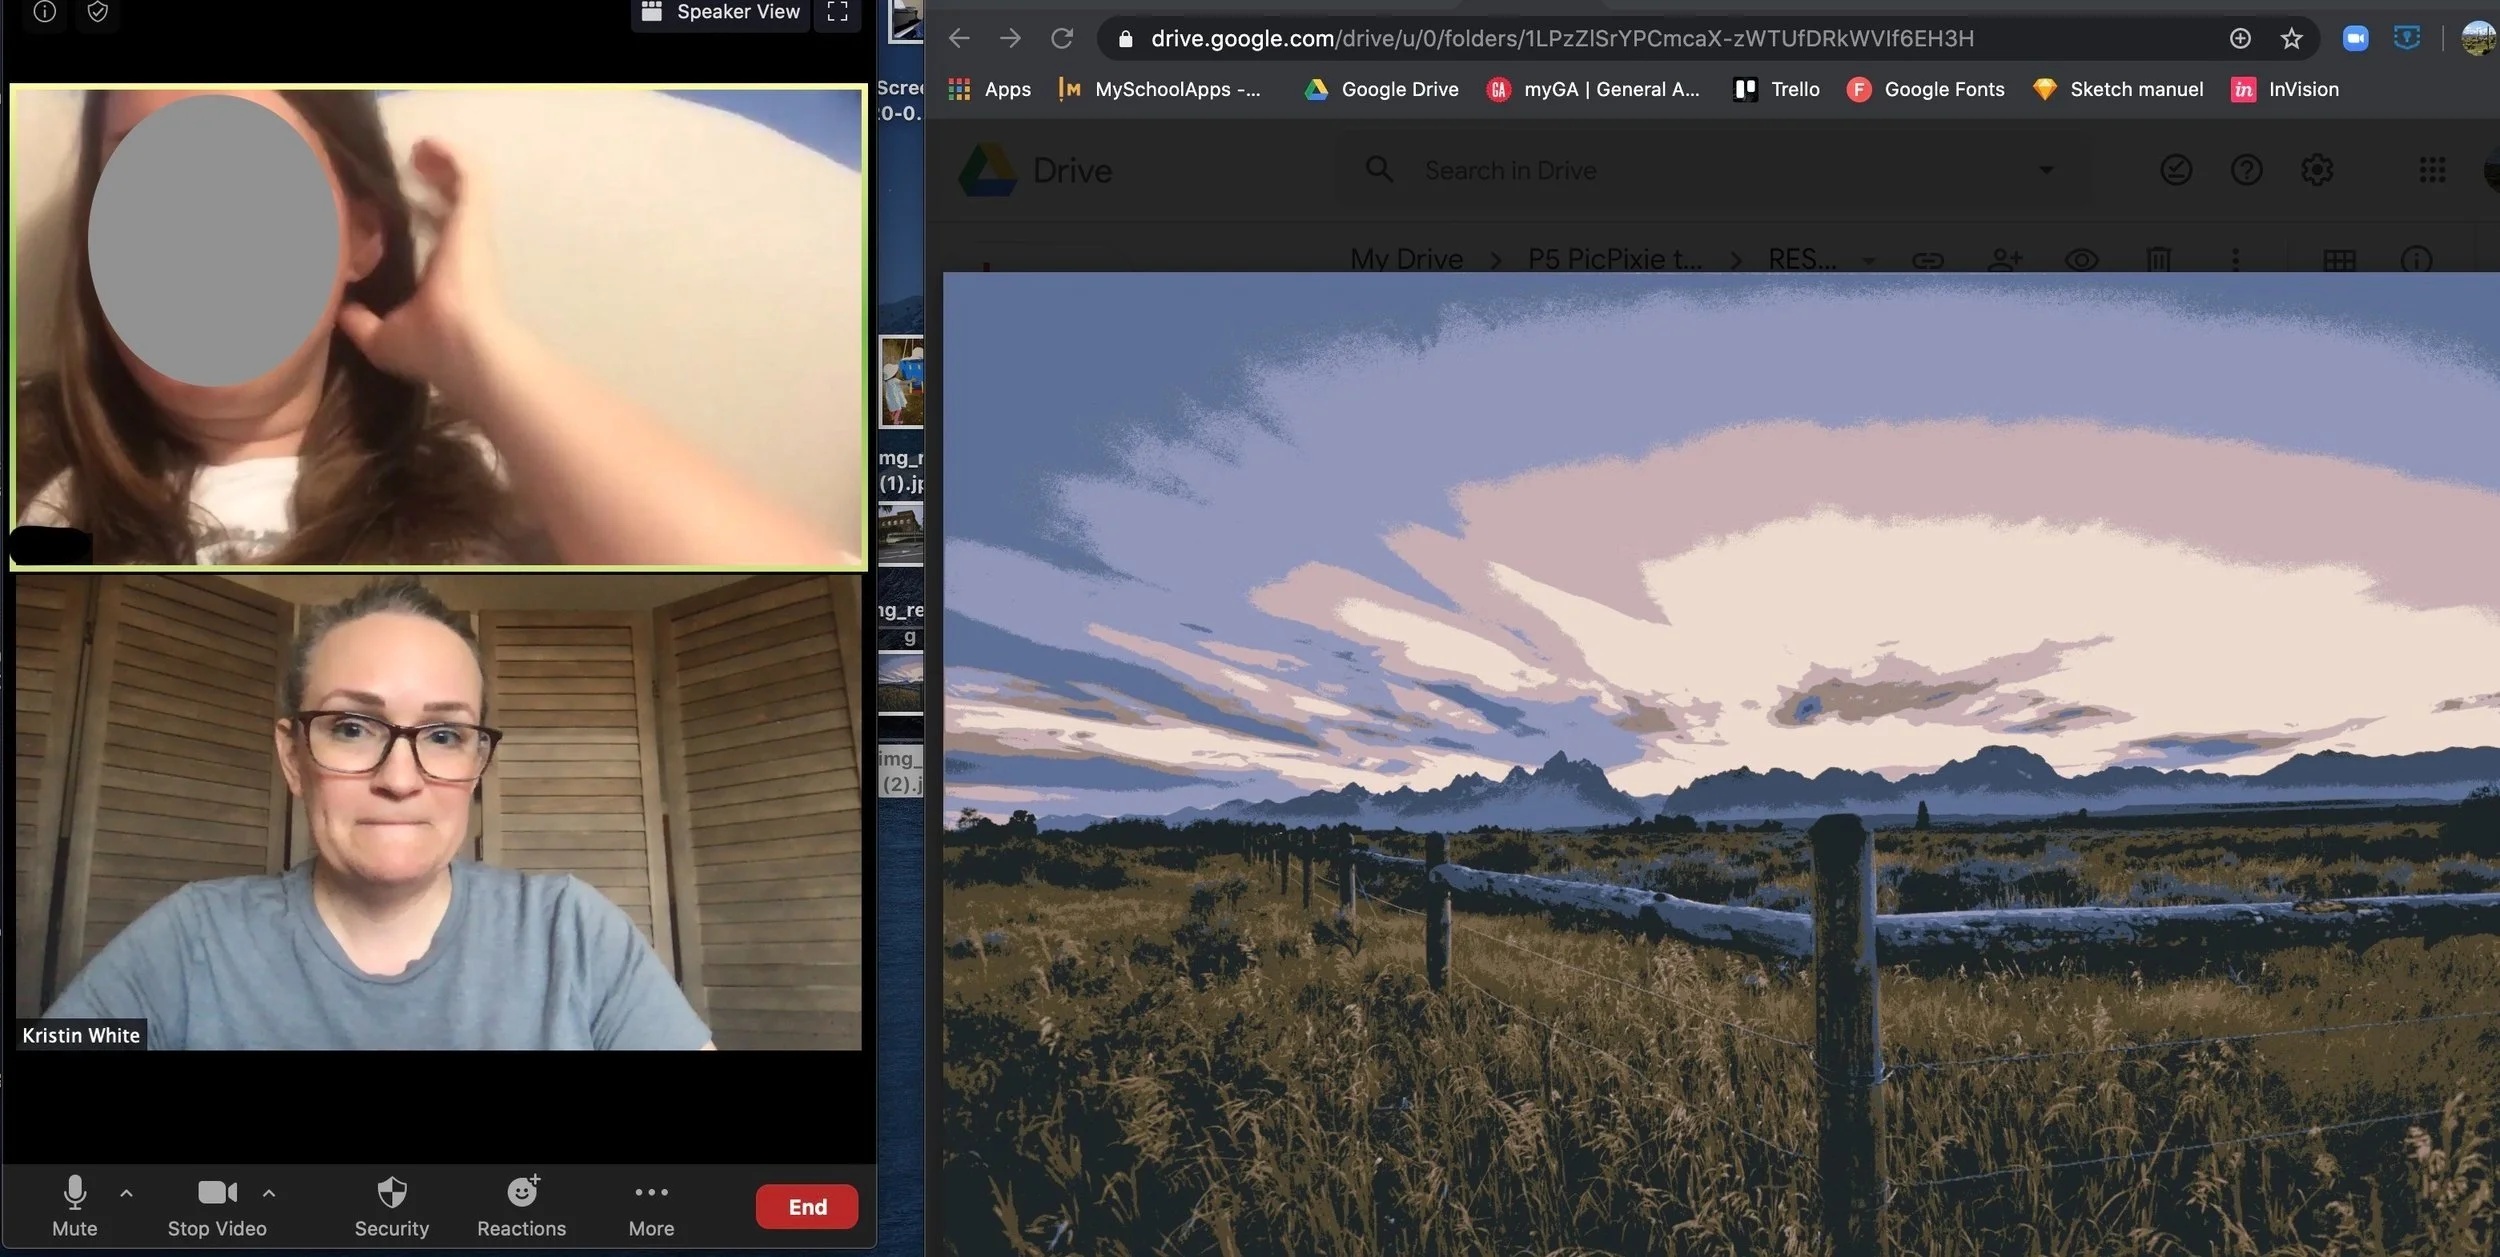Open Zoom Reactions menu
2500x1257 pixels.
[521, 1205]
